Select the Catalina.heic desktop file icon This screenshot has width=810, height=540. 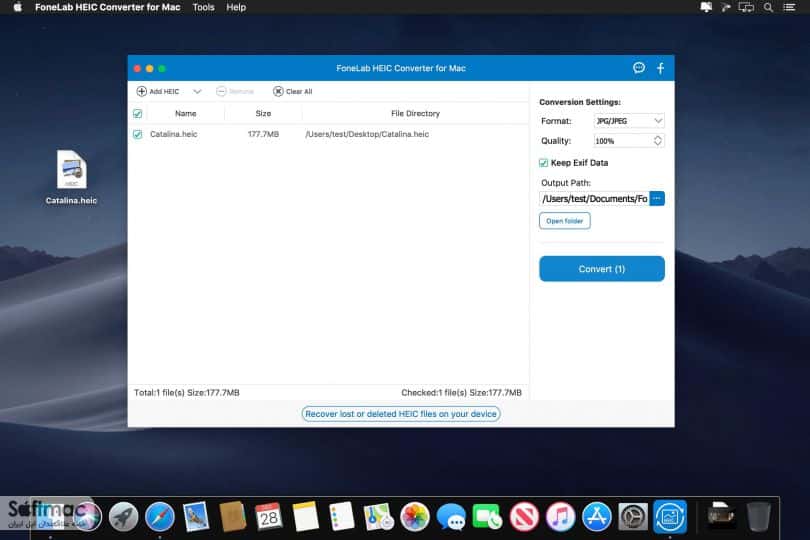(x=71, y=169)
